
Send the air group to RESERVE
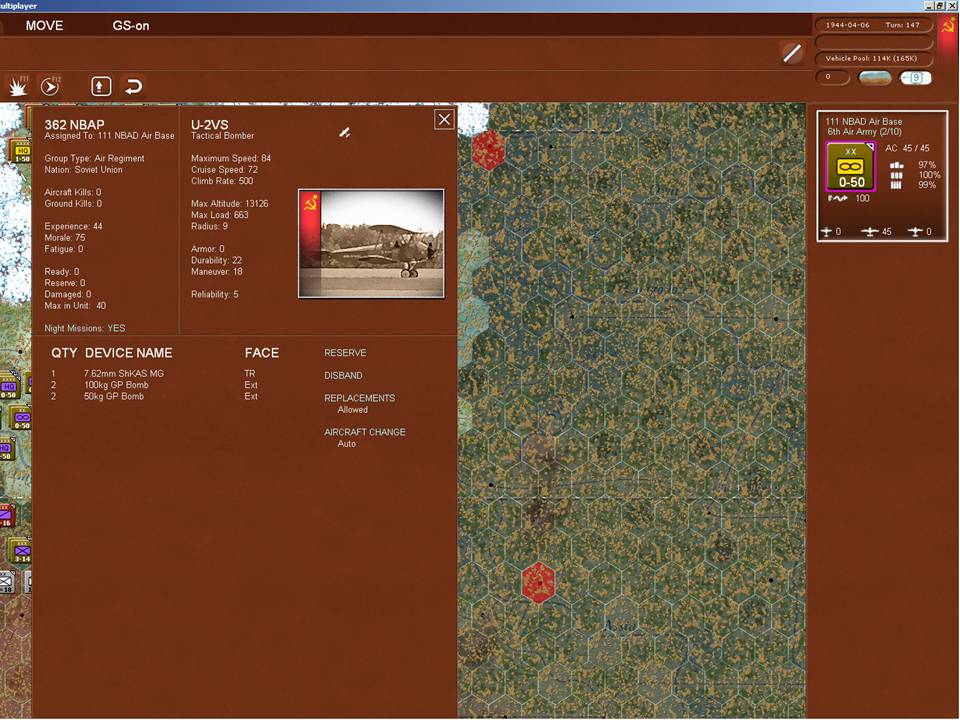[345, 353]
